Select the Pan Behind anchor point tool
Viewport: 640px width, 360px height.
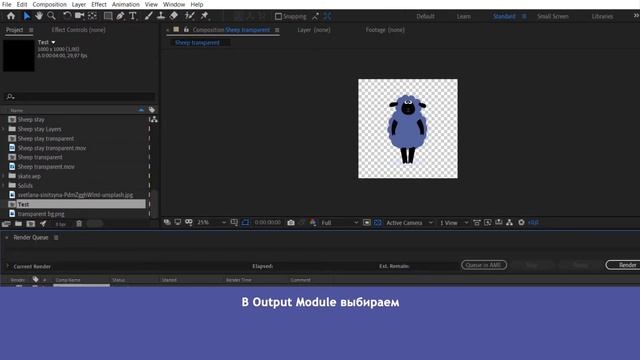[93, 16]
